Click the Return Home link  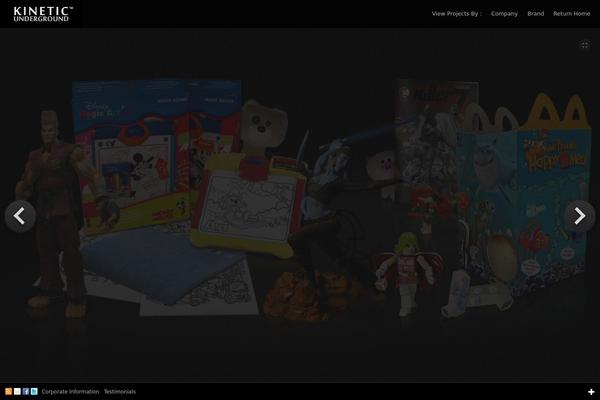[571, 13]
